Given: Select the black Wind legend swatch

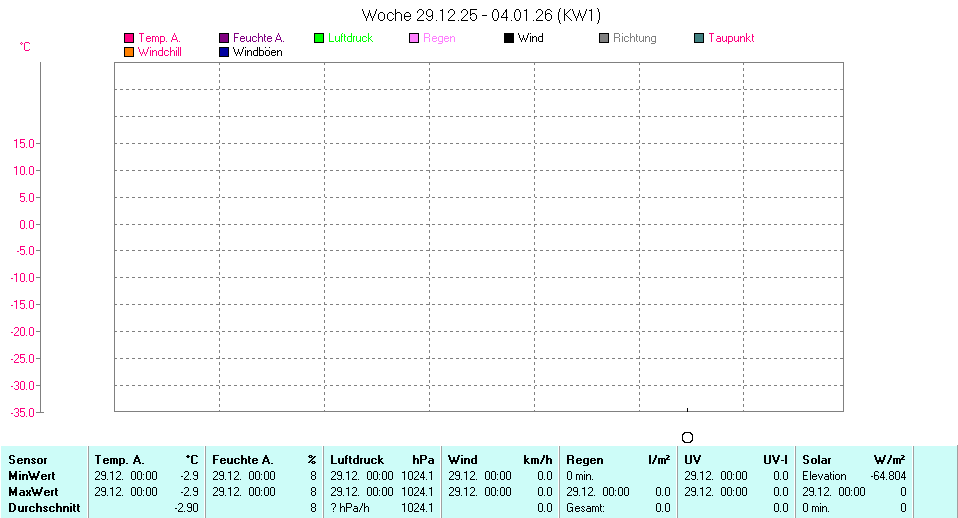Looking at the screenshot, I should [x=509, y=38].
